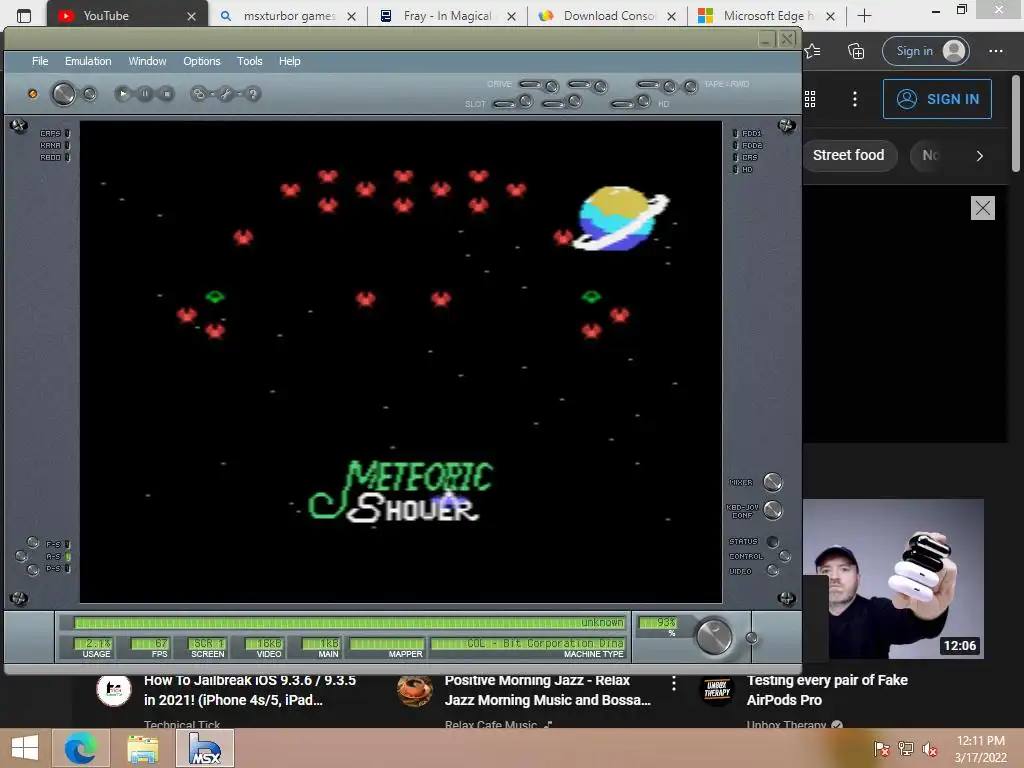Pause emulation with the pause button

pyautogui.click(x=145, y=94)
